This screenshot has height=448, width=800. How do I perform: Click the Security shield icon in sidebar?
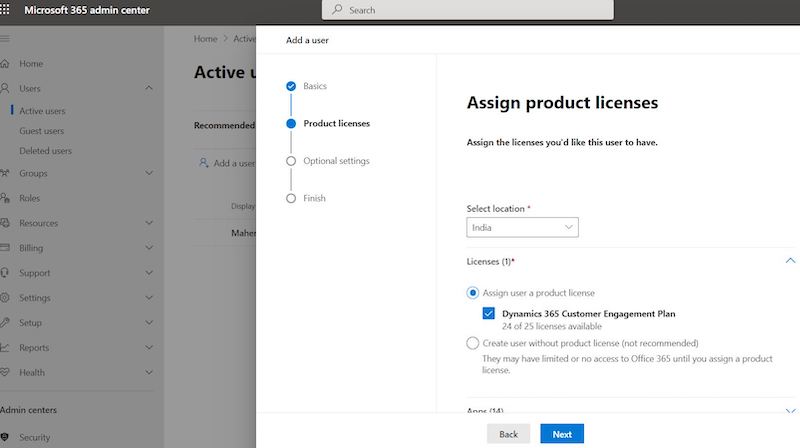pos(5,437)
